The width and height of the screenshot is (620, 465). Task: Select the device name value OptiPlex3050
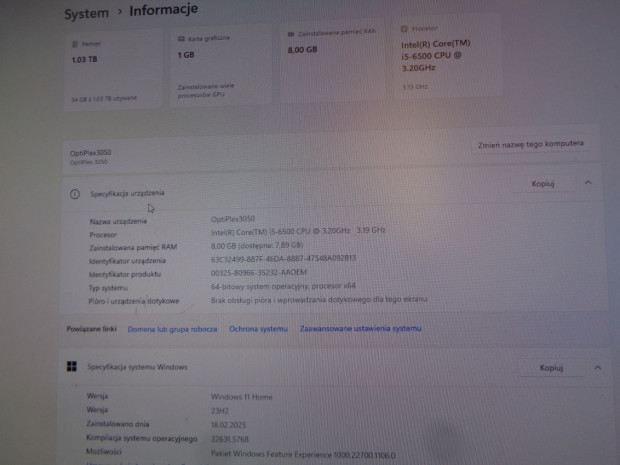tap(232, 219)
